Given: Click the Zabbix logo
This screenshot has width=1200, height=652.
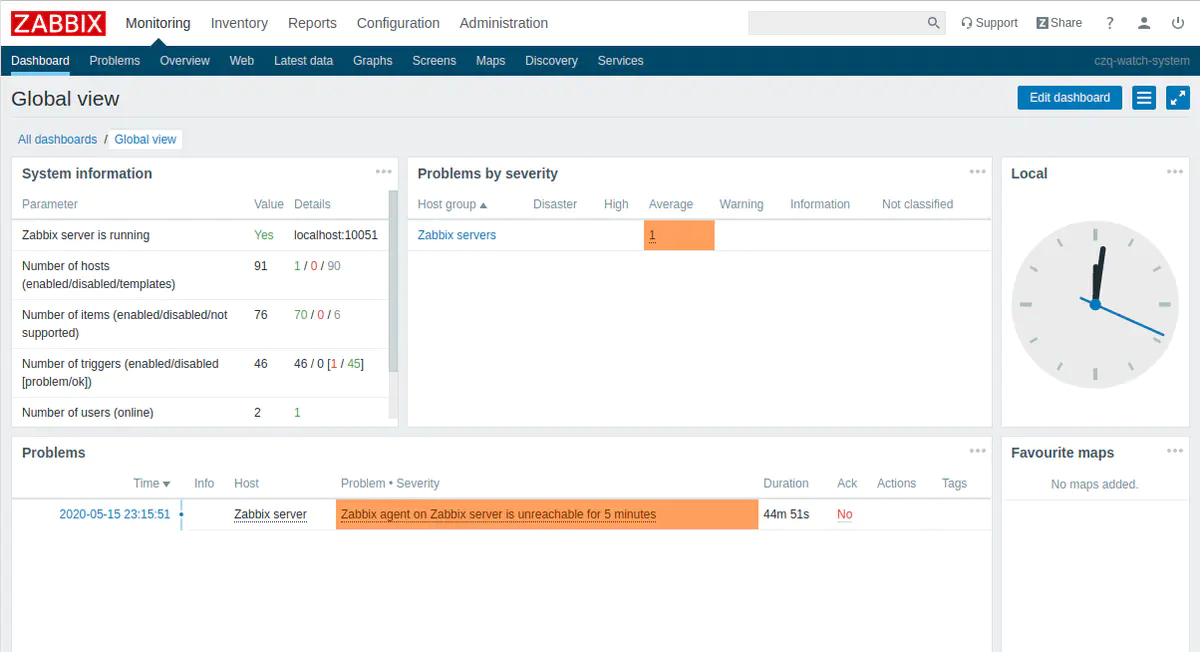Looking at the screenshot, I should tap(58, 22).
